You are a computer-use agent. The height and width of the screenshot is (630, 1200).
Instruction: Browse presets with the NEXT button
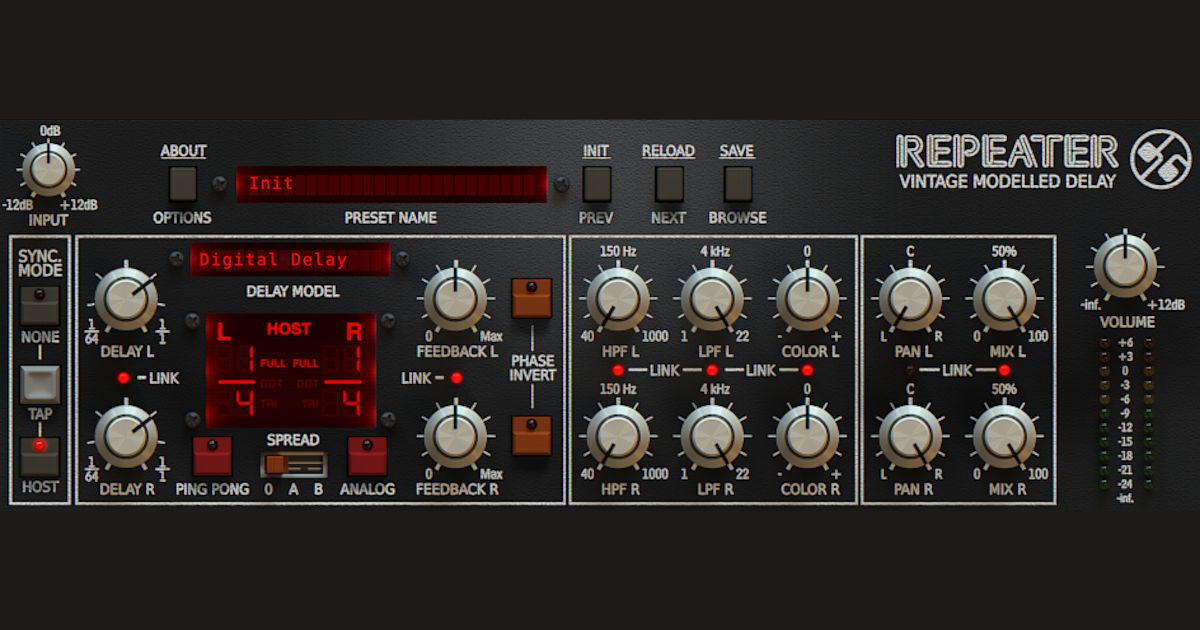point(667,185)
